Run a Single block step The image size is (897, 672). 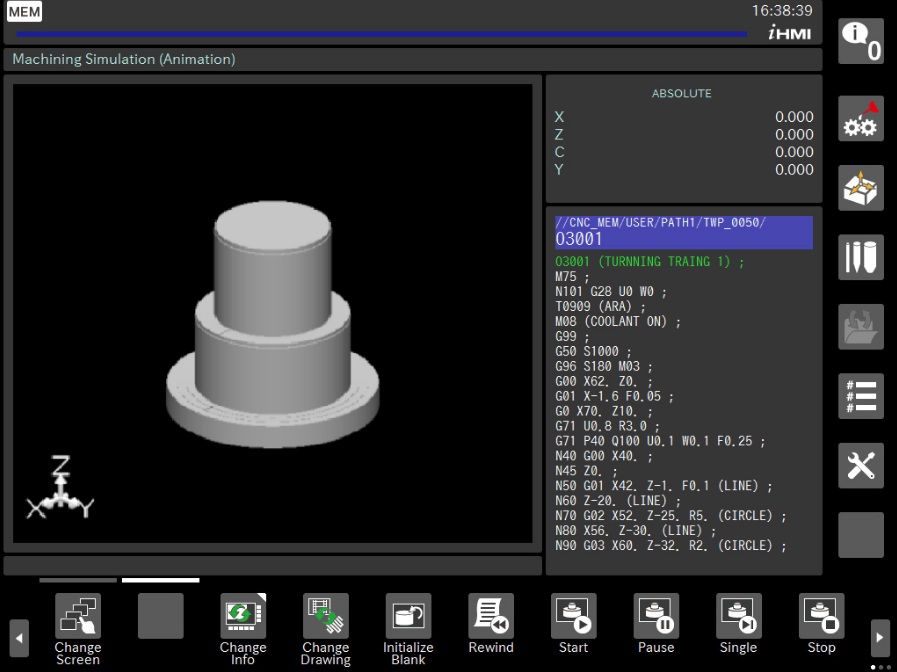(738, 626)
